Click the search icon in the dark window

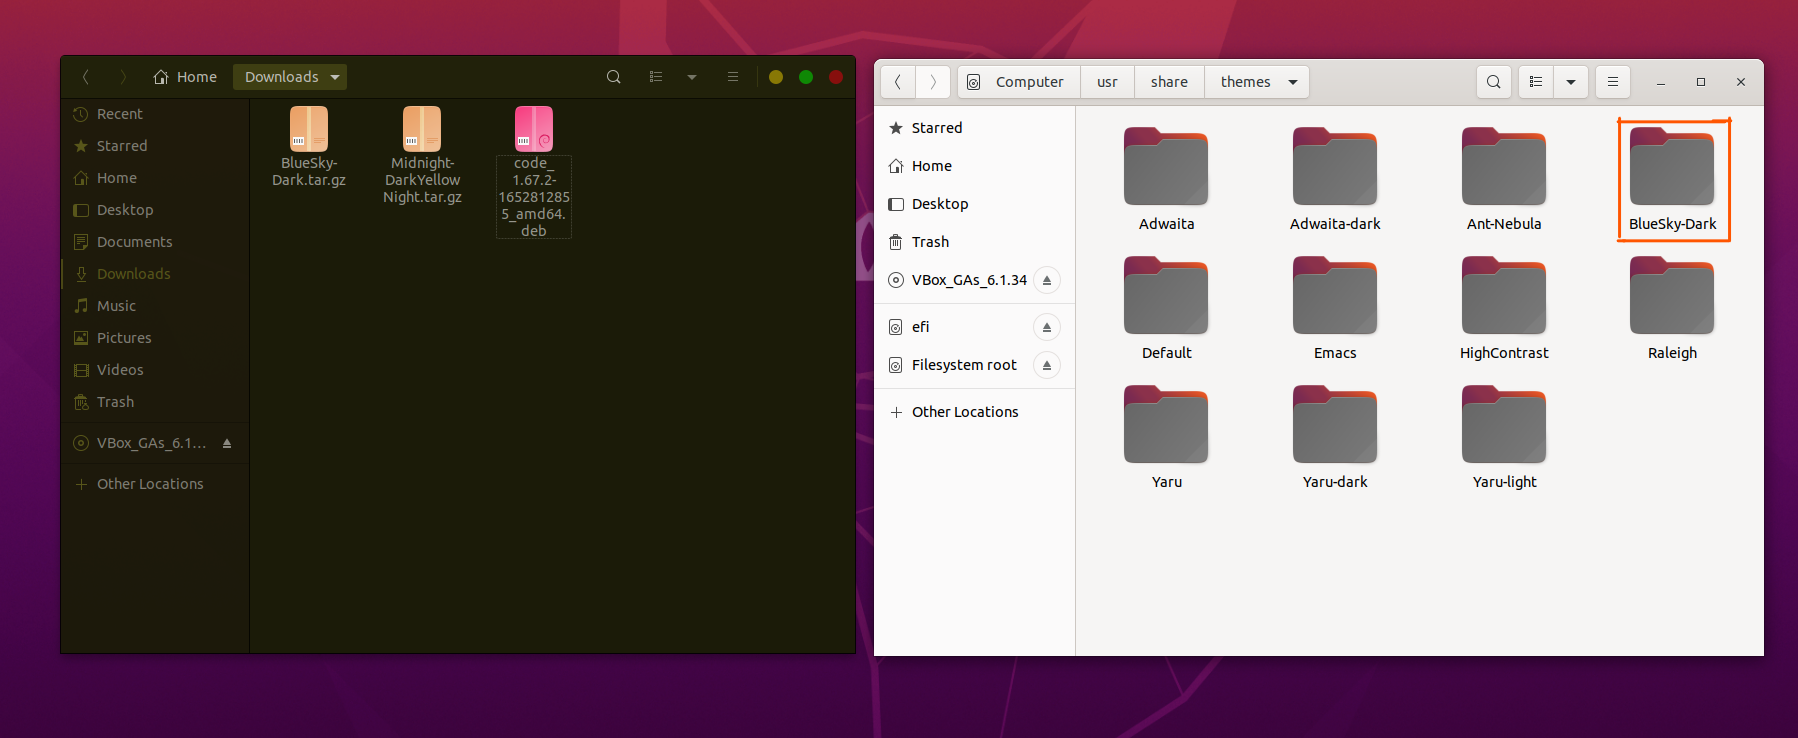coord(614,77)
